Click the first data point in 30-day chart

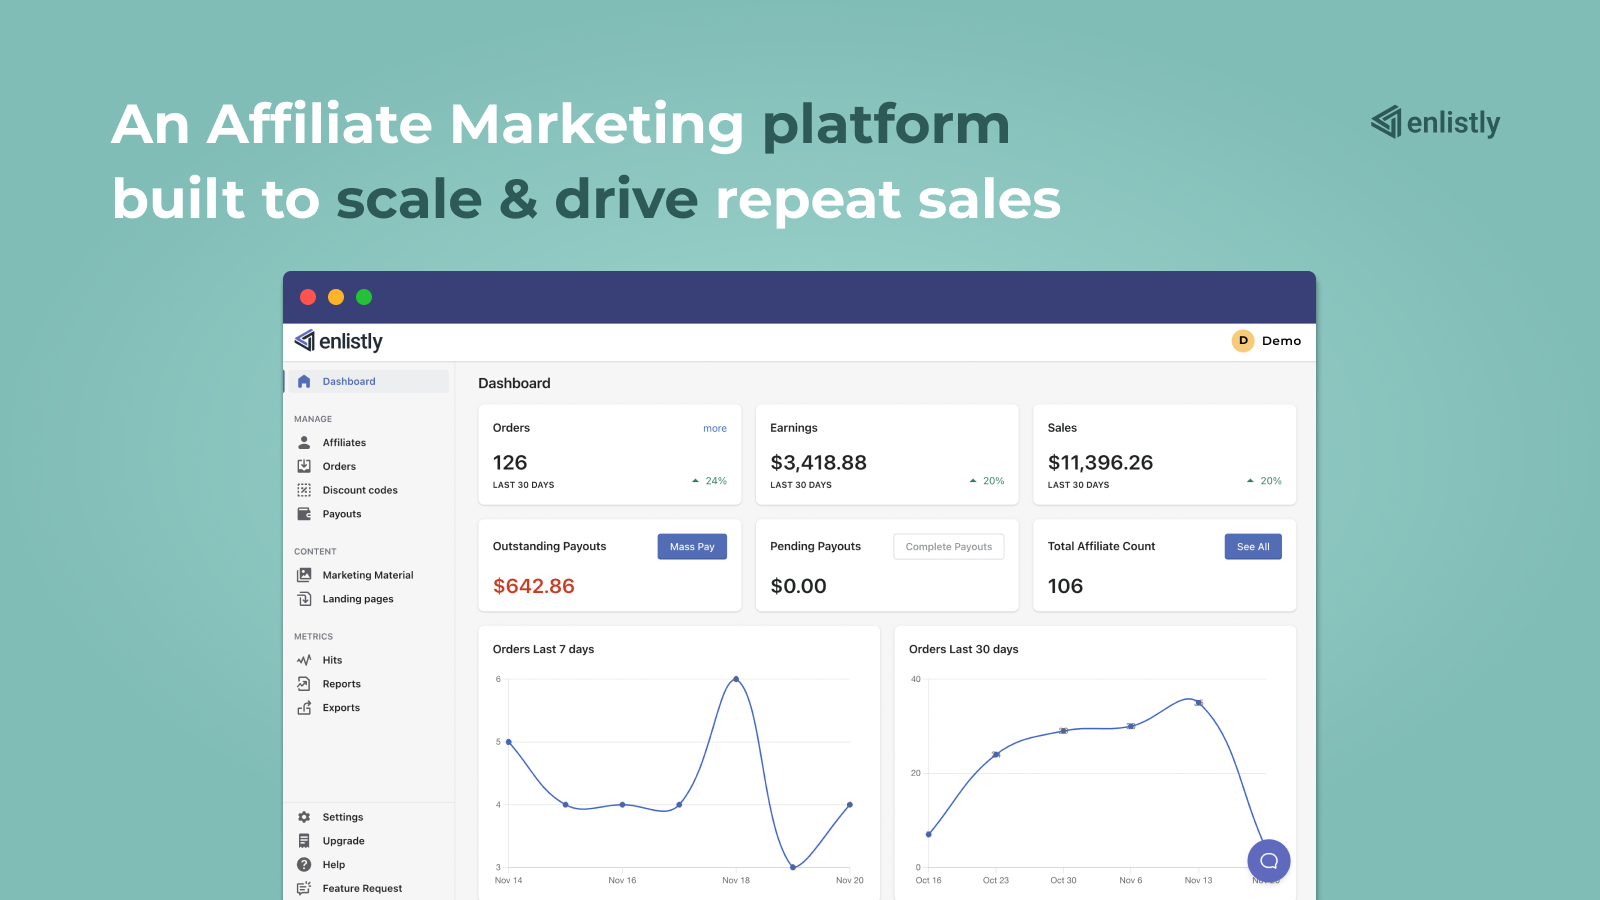click(929, 834)
